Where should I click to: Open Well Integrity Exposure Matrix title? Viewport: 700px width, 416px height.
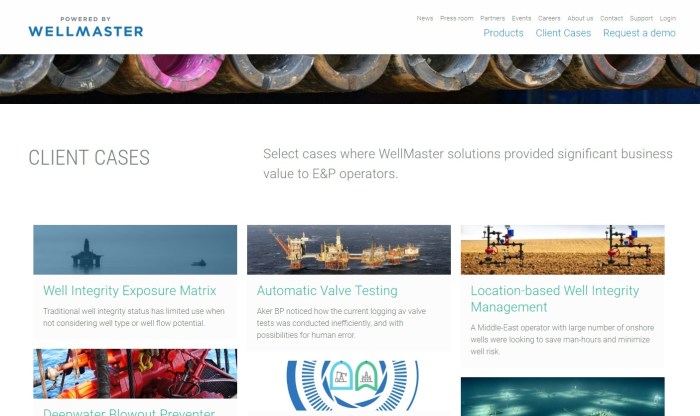129,291
